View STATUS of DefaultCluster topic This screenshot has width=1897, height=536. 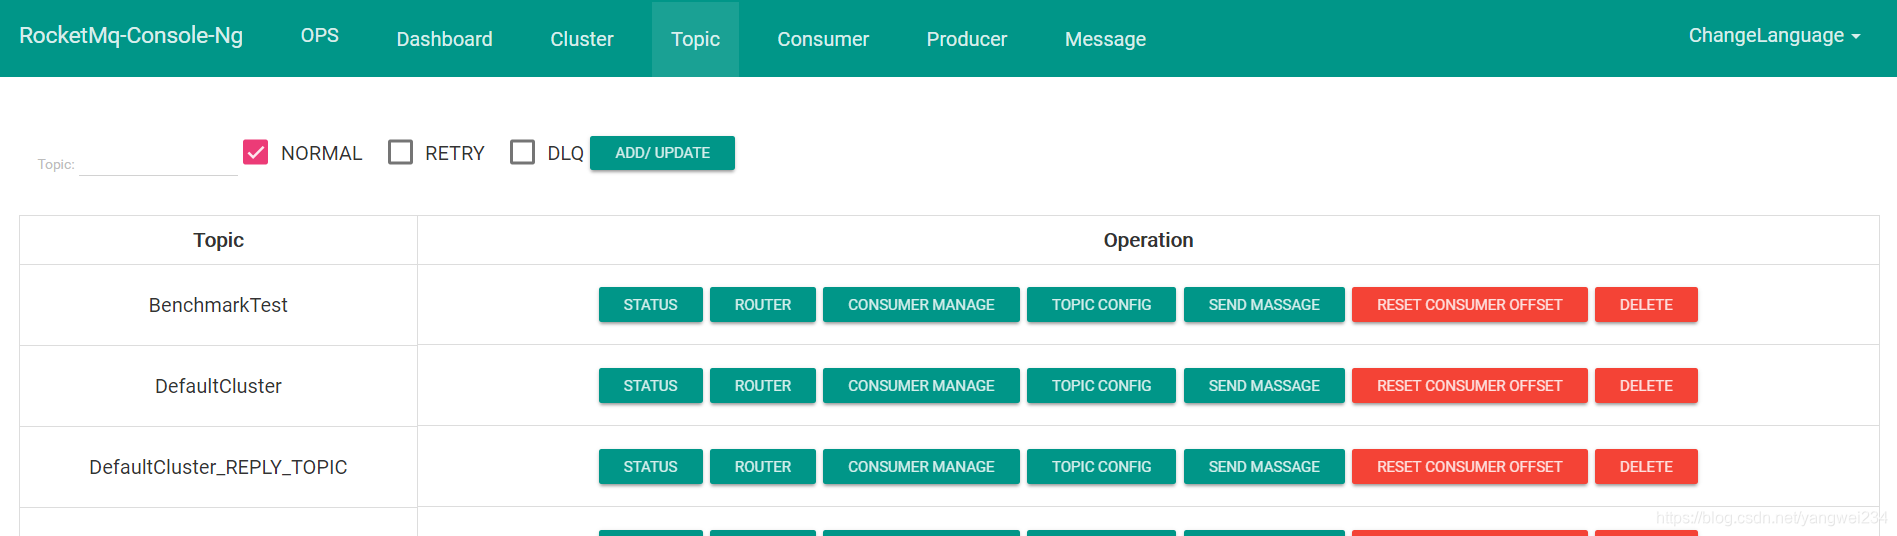click(650, 386)
